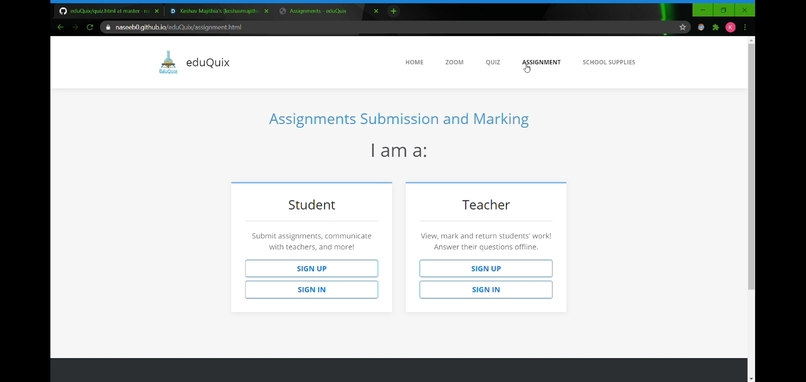Close the GitHub eduQuix quiz.html tab

[x=157, y=11]
